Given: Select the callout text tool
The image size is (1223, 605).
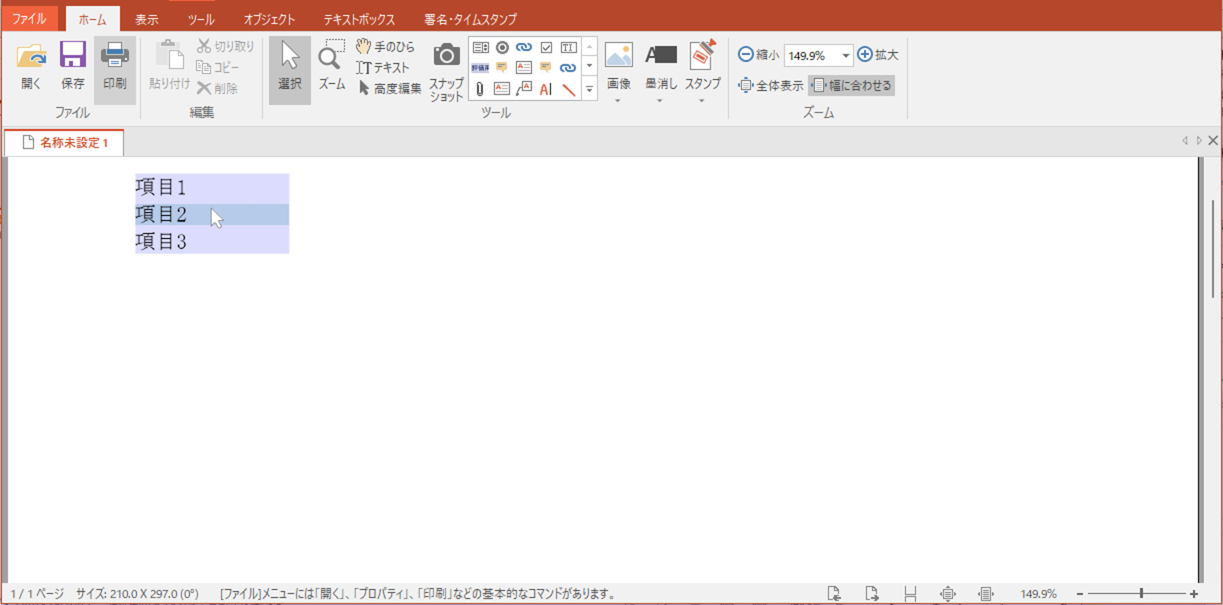Looking at the screenshot, I should [x=524, y=89].
